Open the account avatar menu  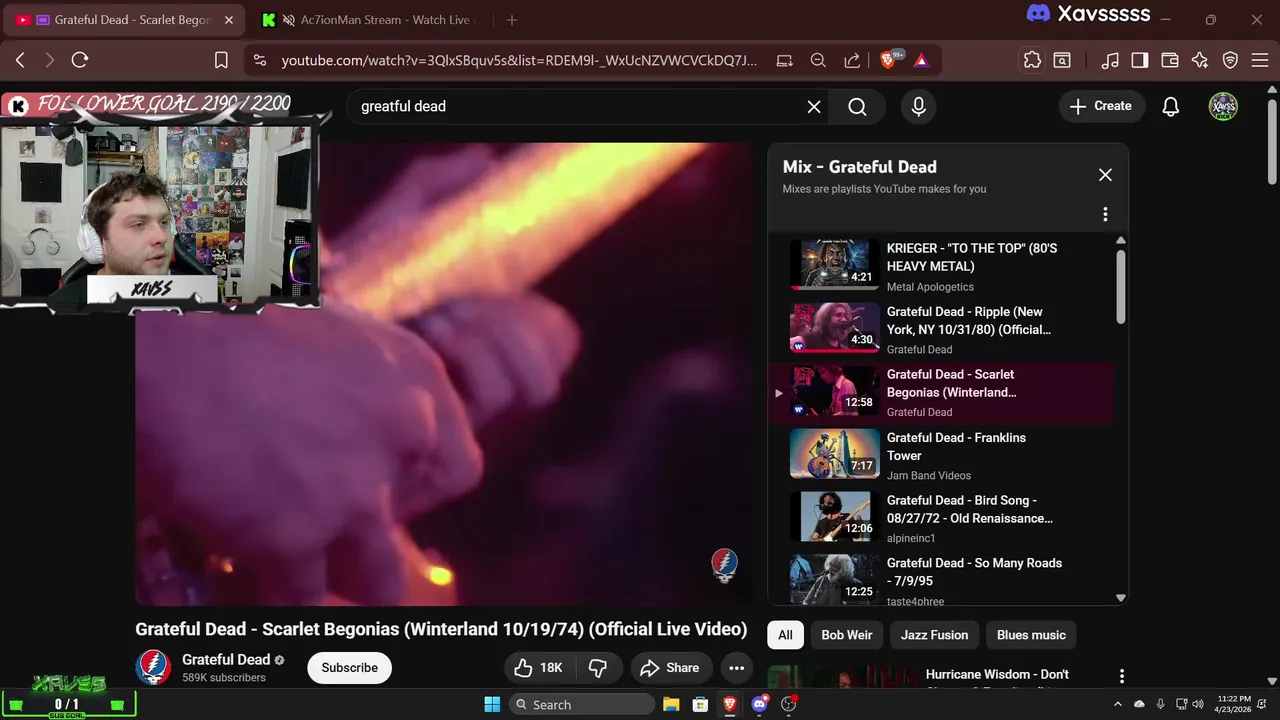[1223, 106]
